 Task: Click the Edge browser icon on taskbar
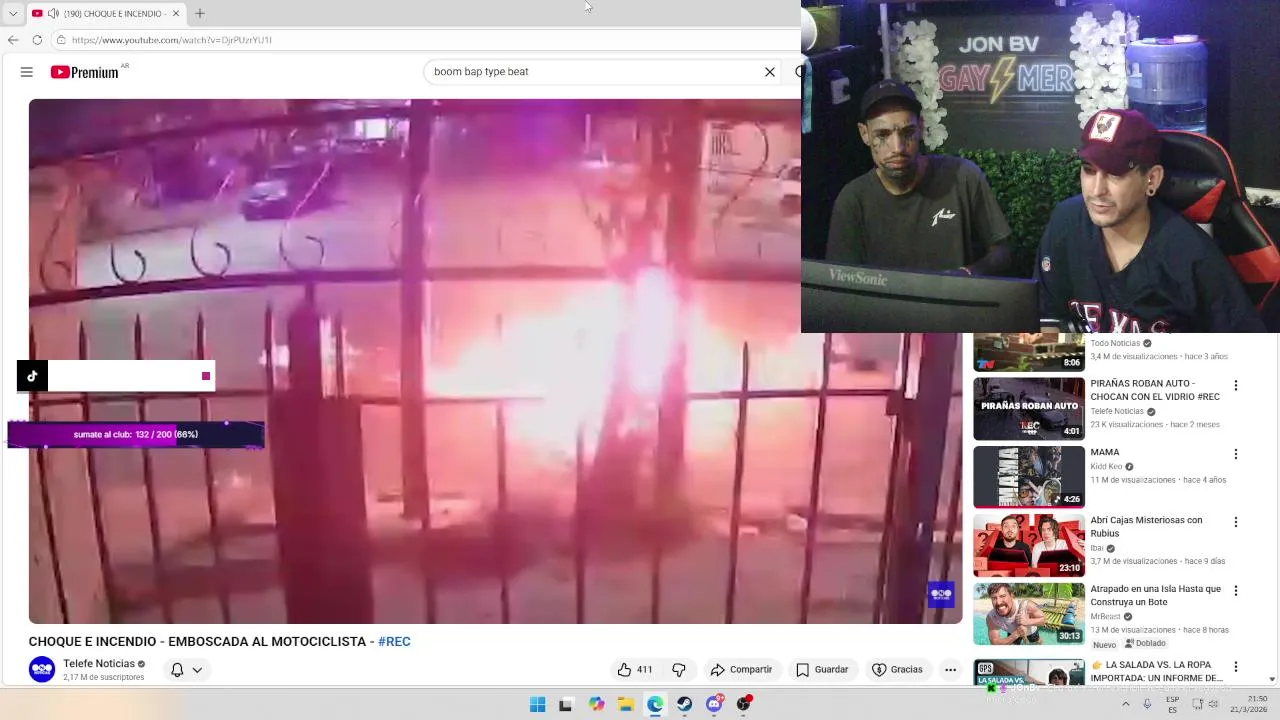(655, 704)
